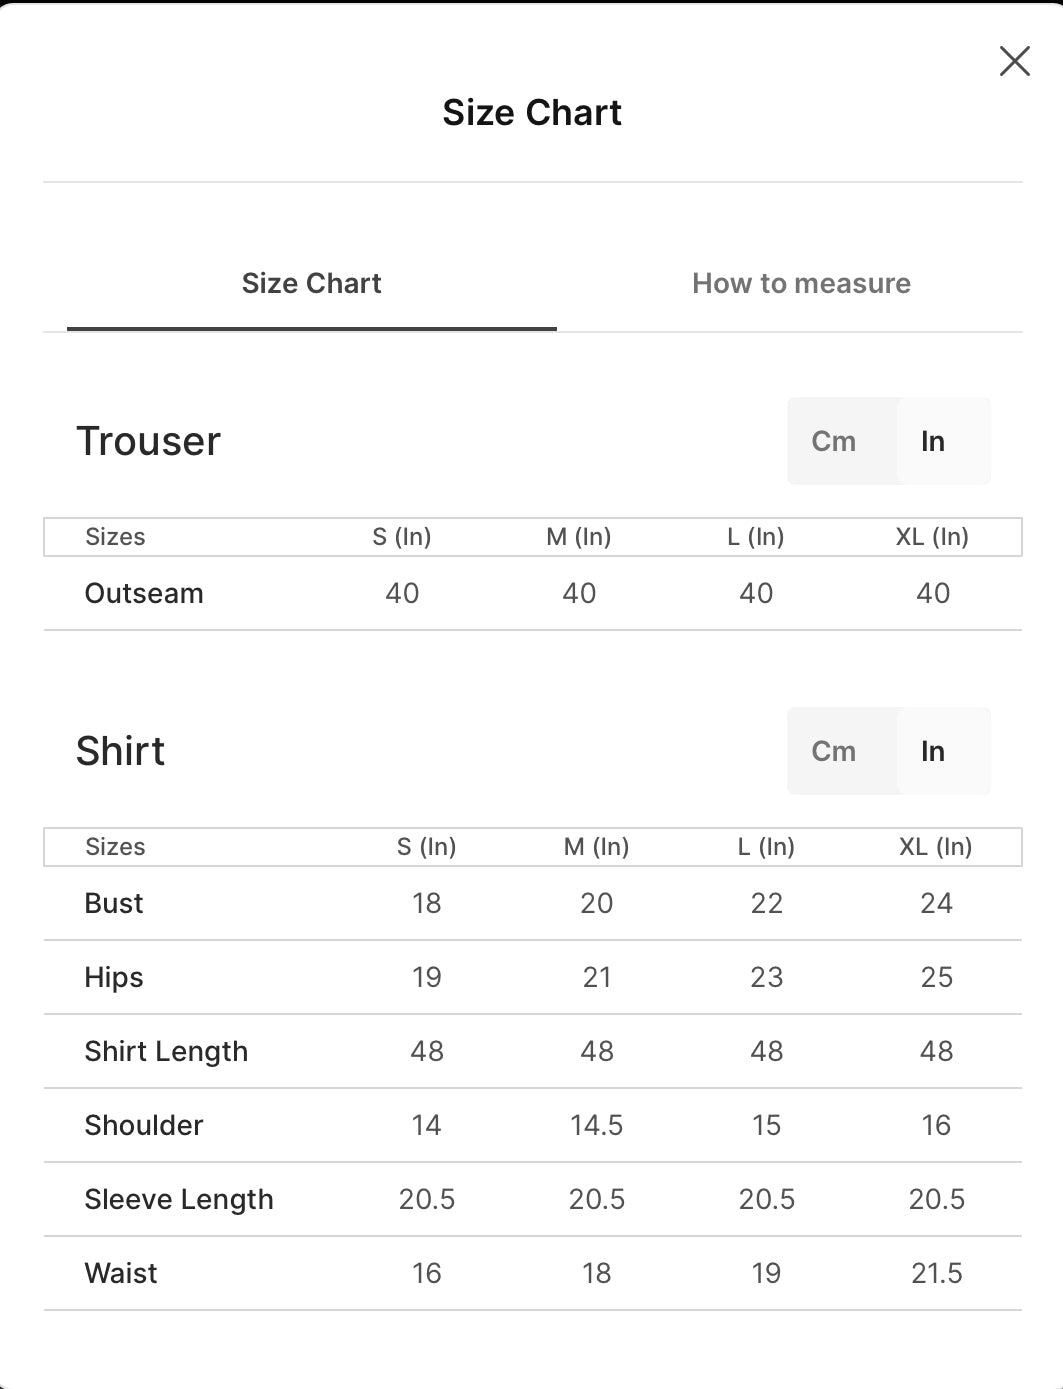Click the Shoulder M value 14.5
This screenshot has height=1389, width=1063.
click(597, 1125)
